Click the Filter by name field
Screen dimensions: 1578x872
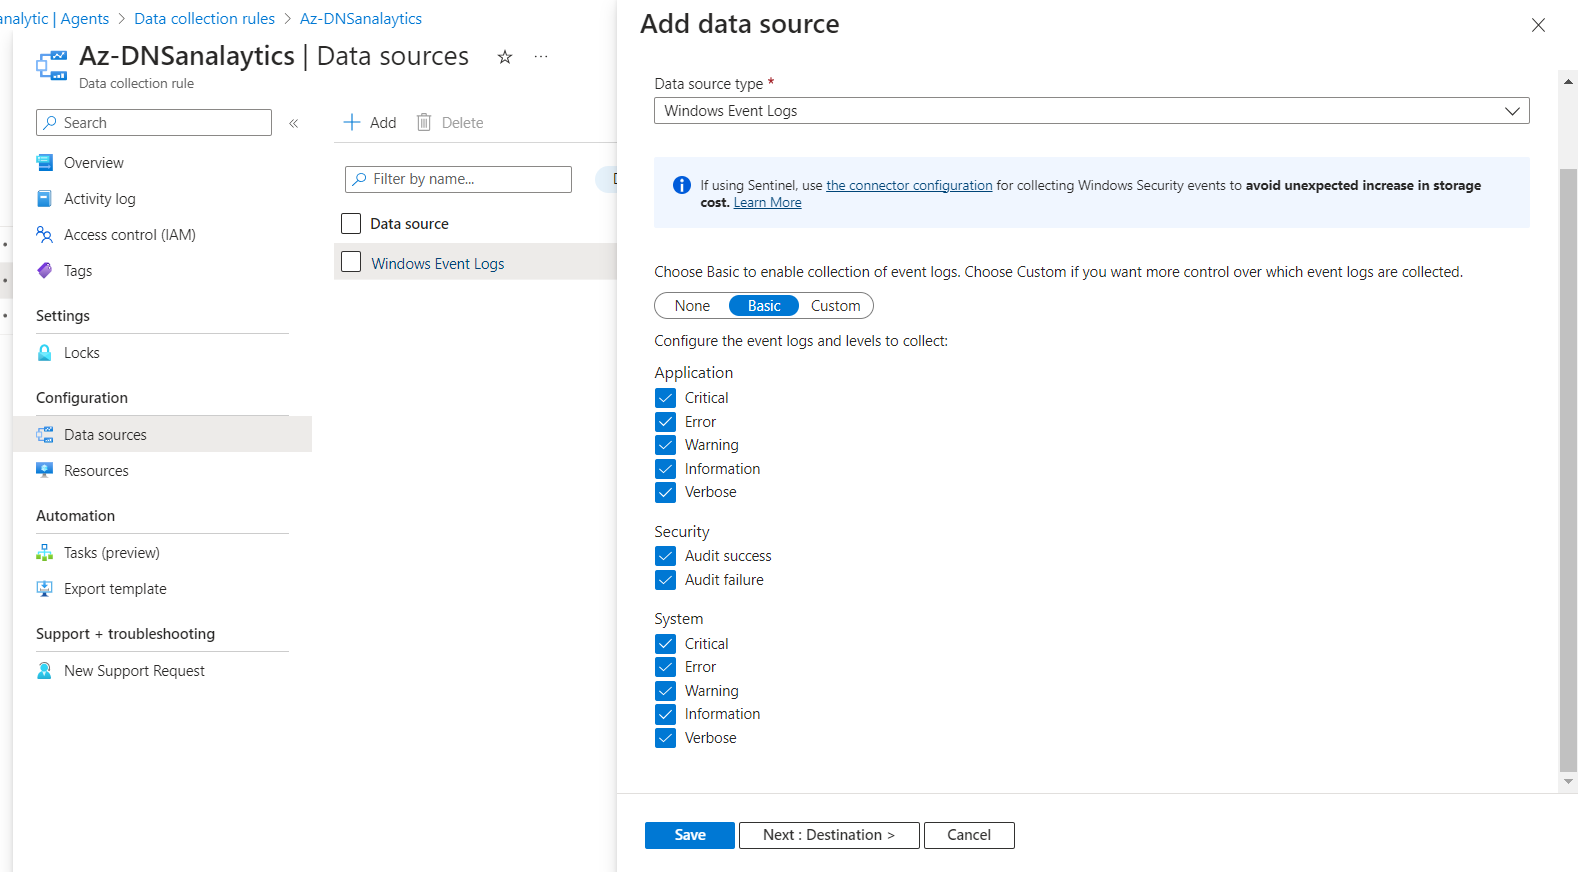coord(458,179)
